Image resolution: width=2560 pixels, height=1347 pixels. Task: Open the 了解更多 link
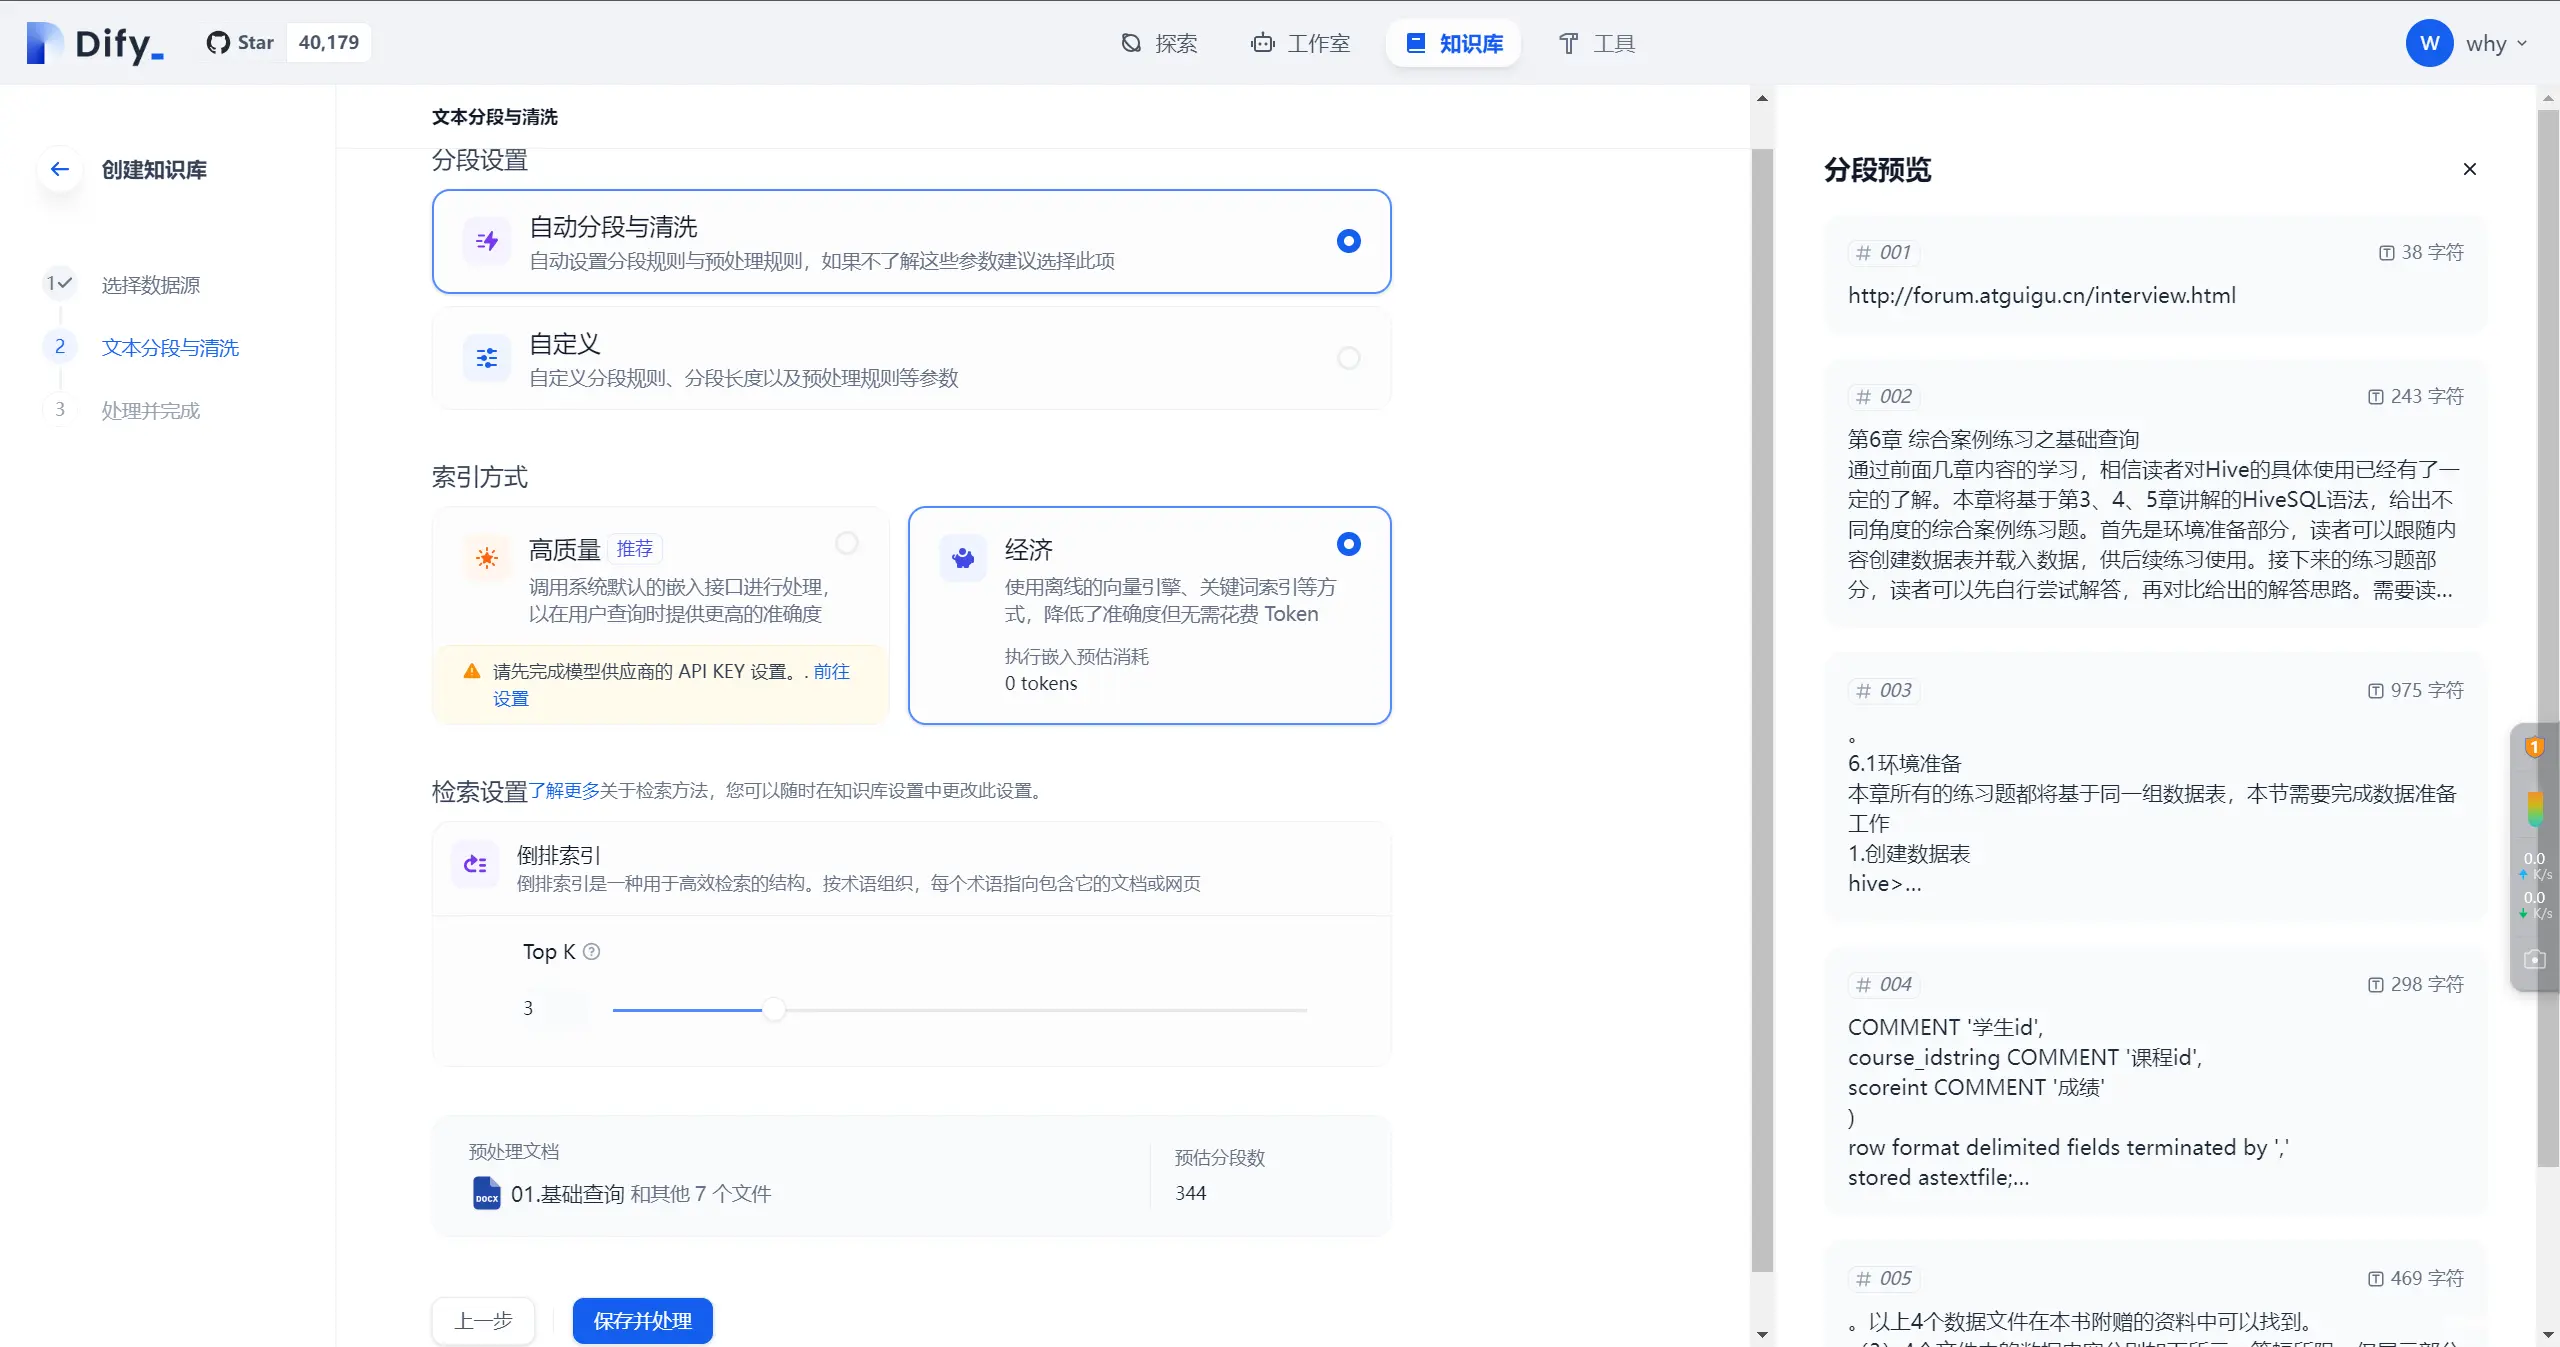564,791
